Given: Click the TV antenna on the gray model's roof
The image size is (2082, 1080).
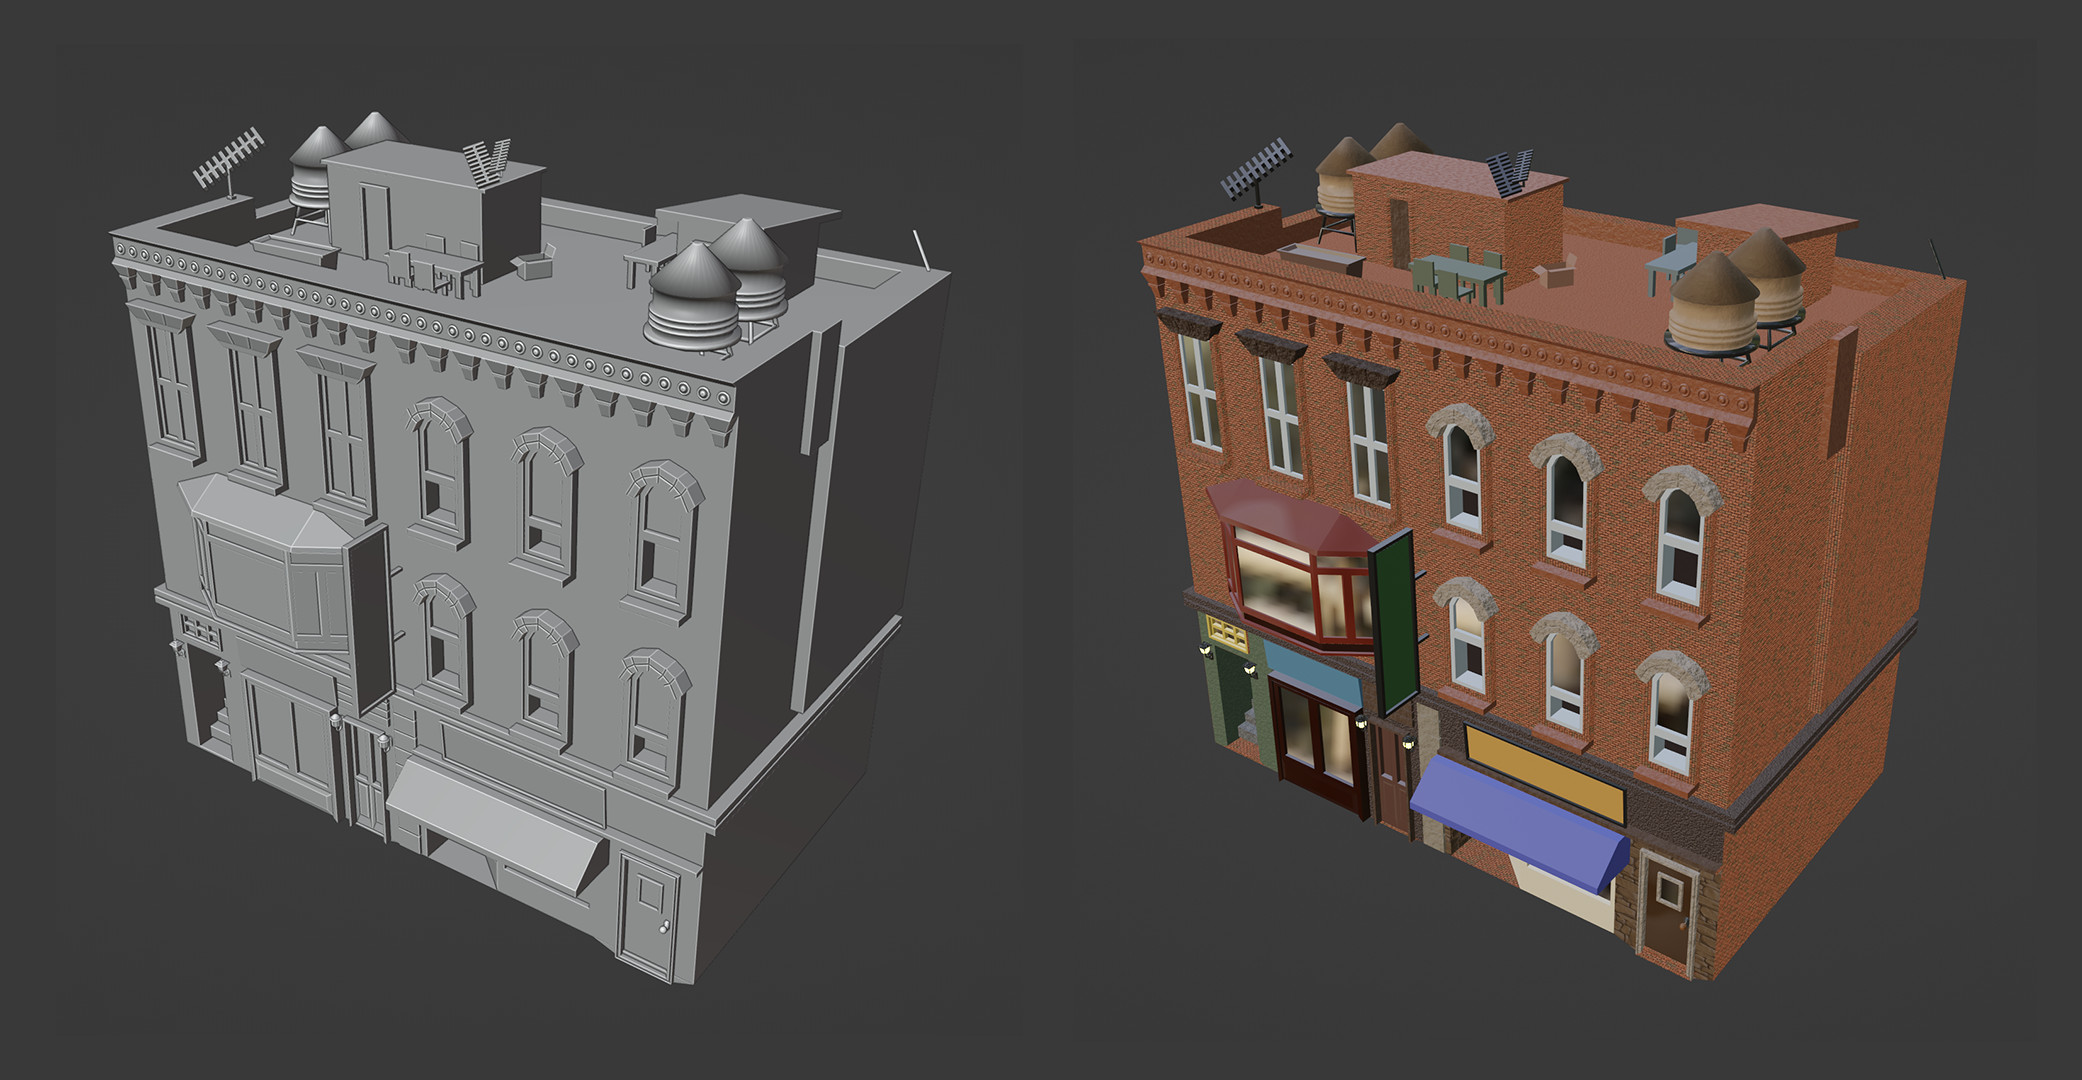Looking at the screenshot, I should tap(228, 158).
